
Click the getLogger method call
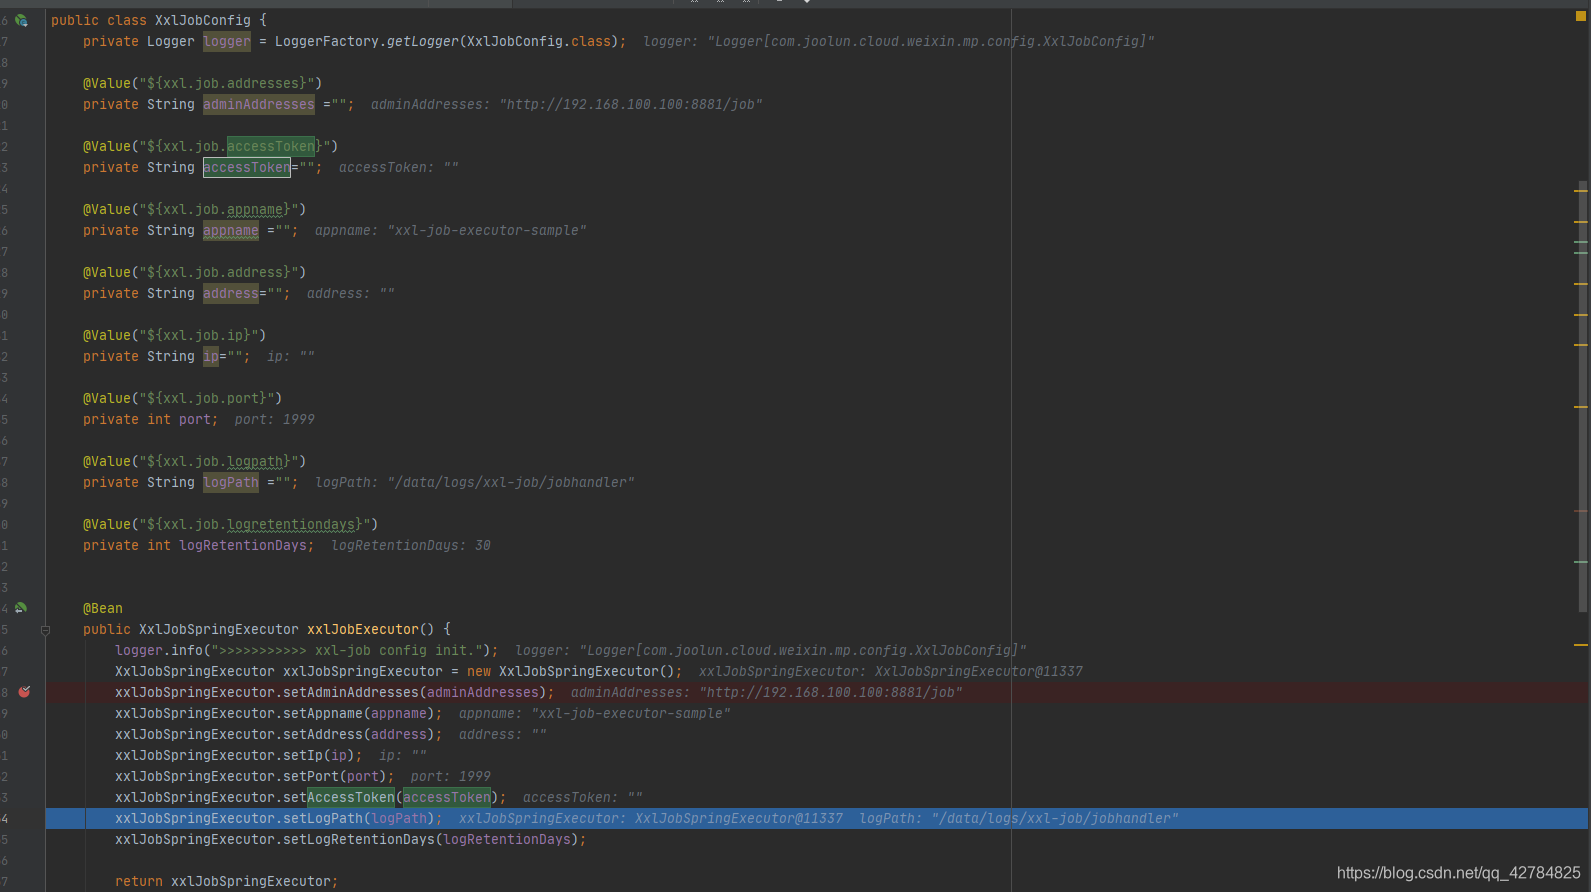tap(423, 41)
